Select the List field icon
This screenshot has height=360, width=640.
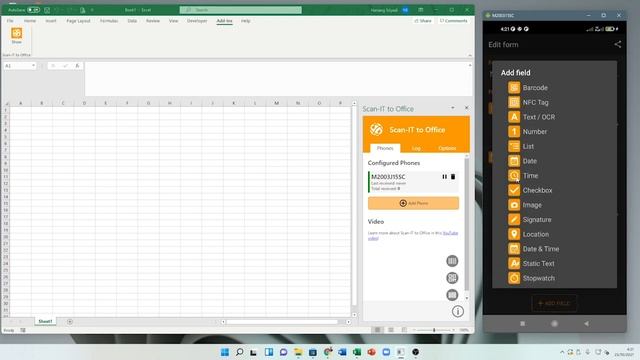(514, 146)
